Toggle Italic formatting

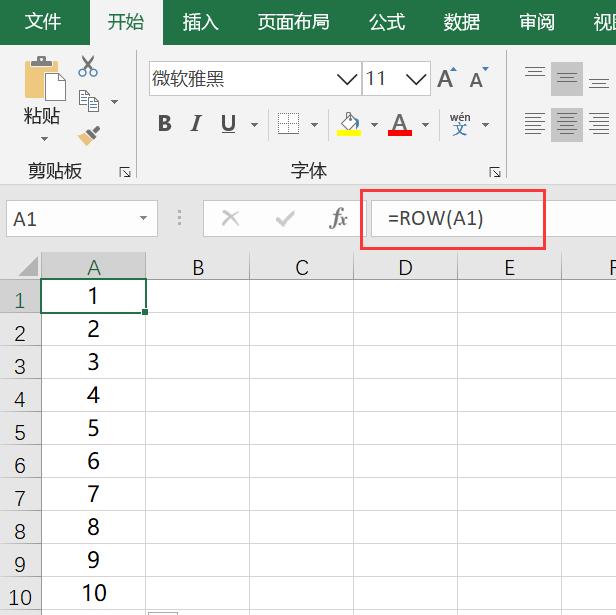pos(196,124)
